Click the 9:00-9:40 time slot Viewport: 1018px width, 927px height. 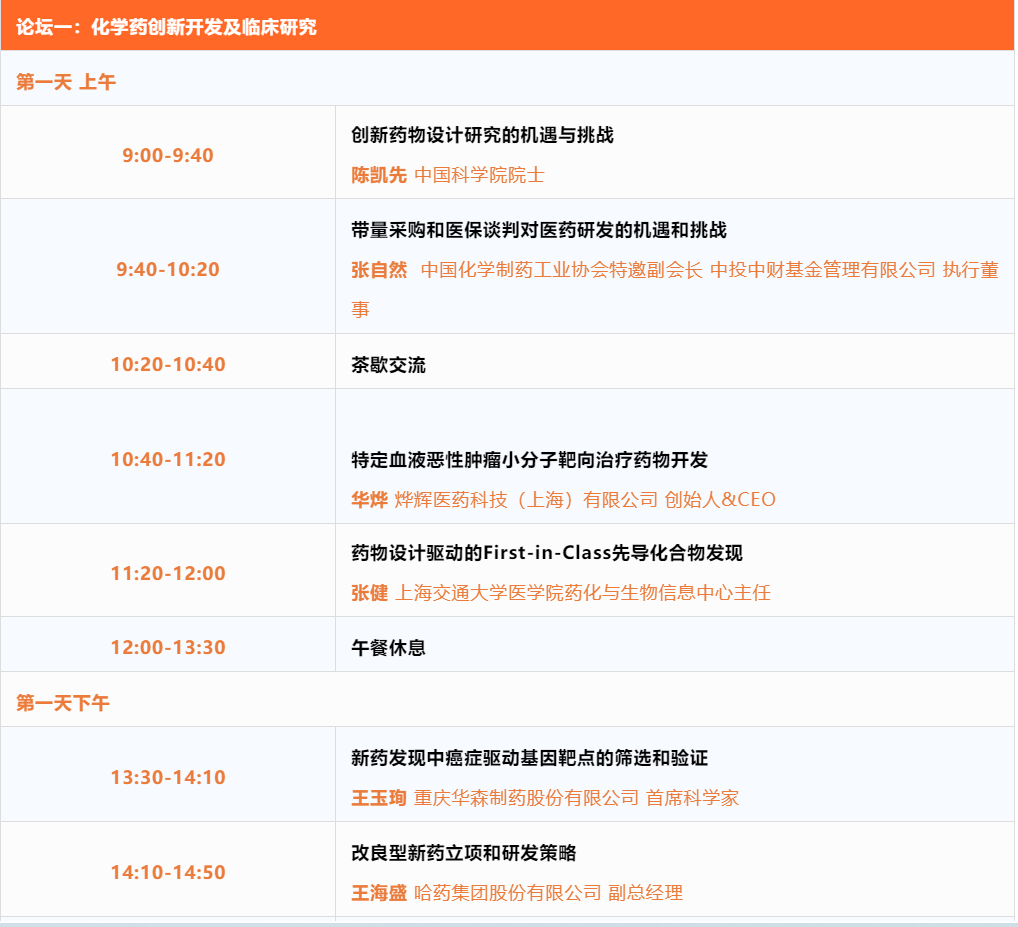coord(168,155)
